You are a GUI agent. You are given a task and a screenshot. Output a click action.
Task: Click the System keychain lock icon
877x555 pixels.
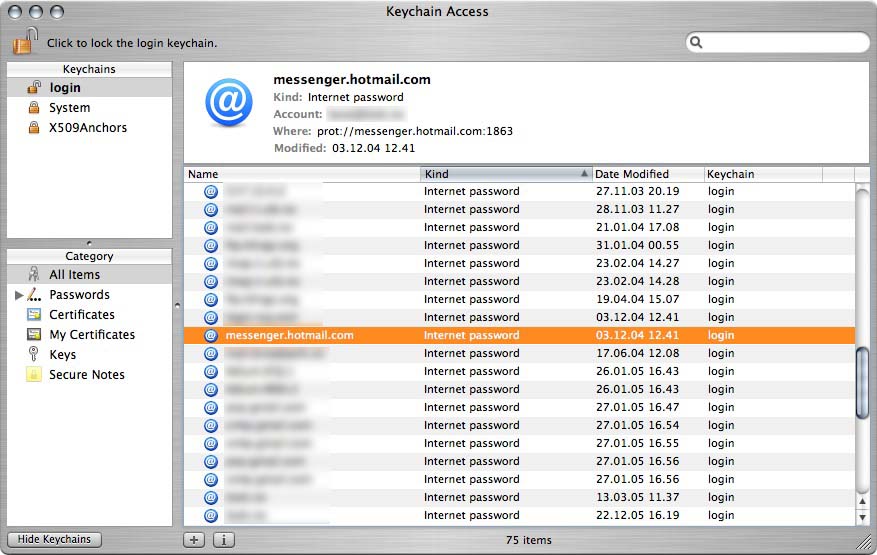point(34,107)
